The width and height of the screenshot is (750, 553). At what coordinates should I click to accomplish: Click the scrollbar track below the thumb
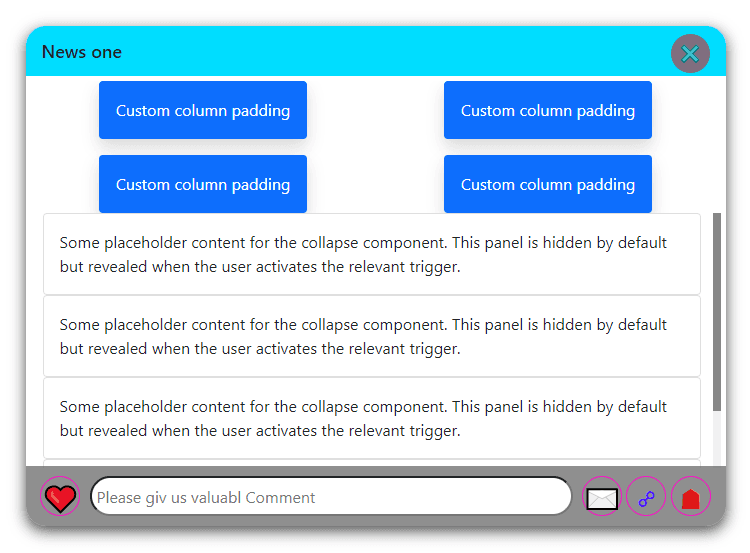point(717,438)
